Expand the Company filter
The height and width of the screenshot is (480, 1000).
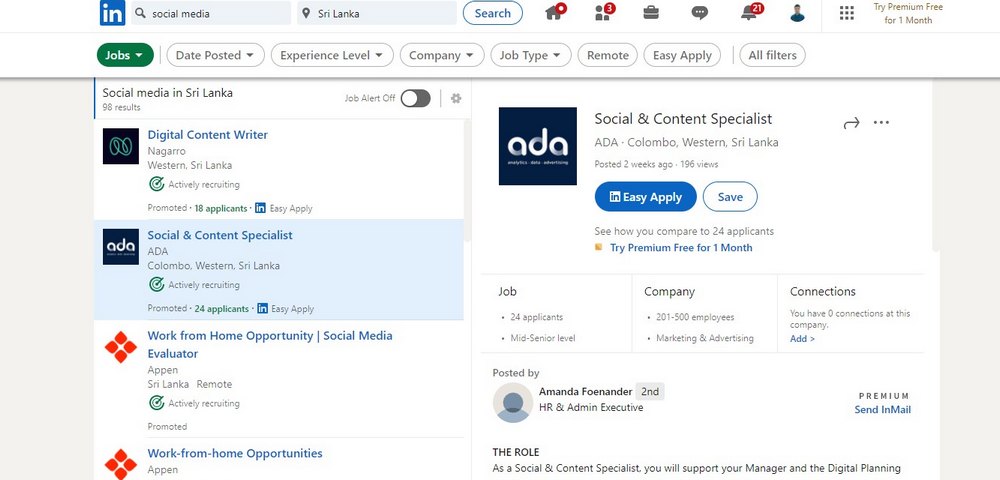point(441,55)
